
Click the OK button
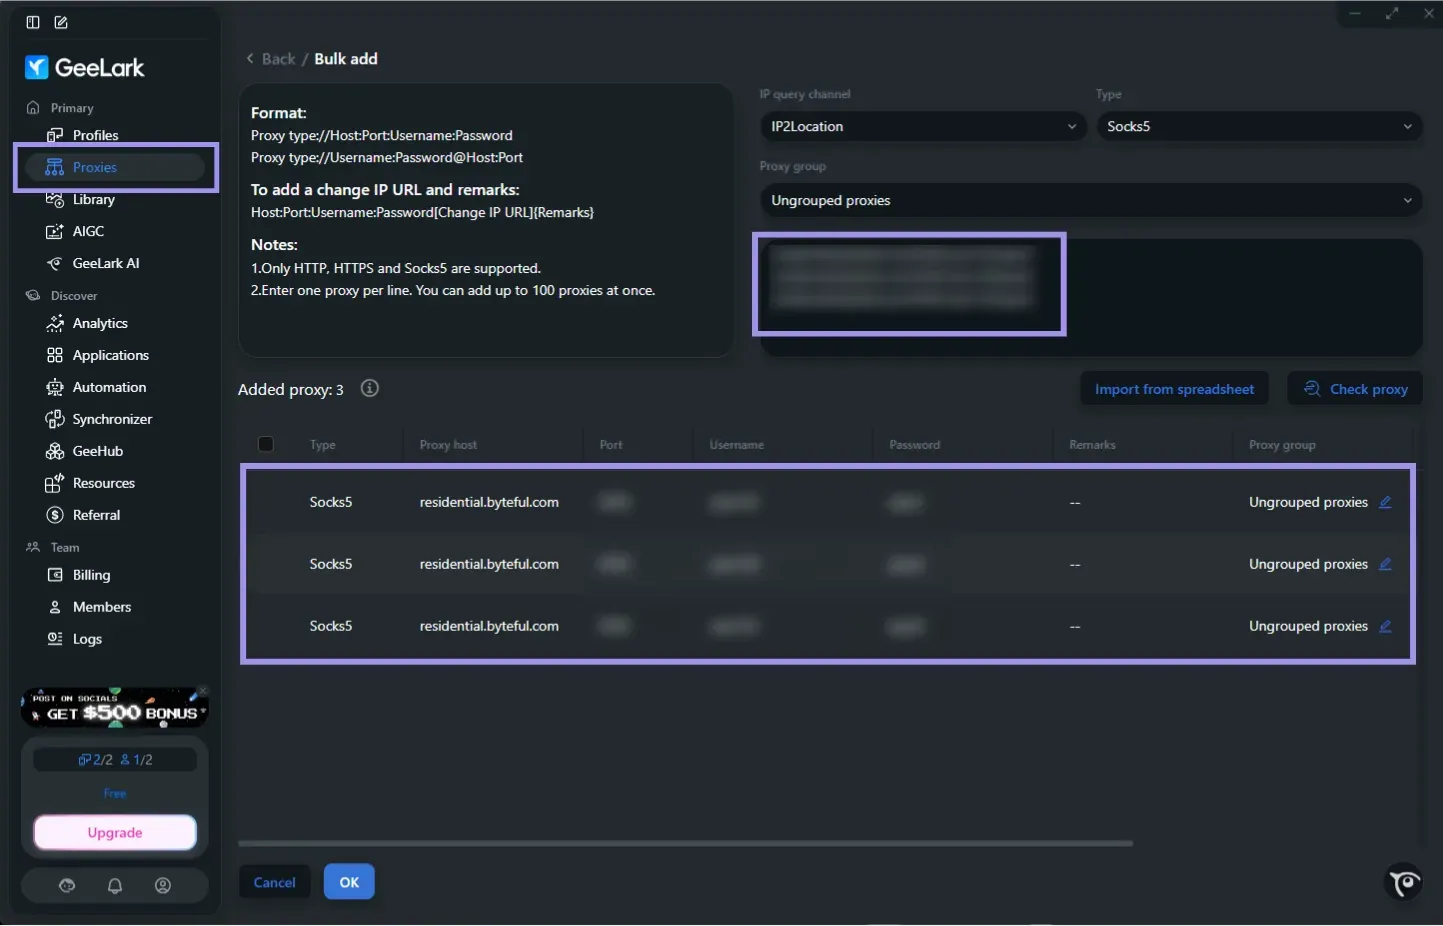click(x=349, y=882)
